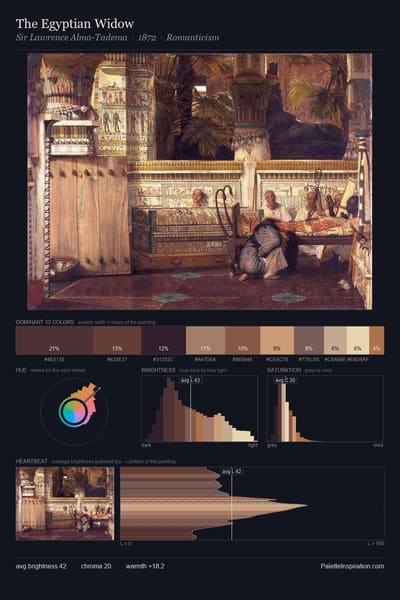
Task: Click hex code under the 21% swatch
Action: [x=54, y=360]
